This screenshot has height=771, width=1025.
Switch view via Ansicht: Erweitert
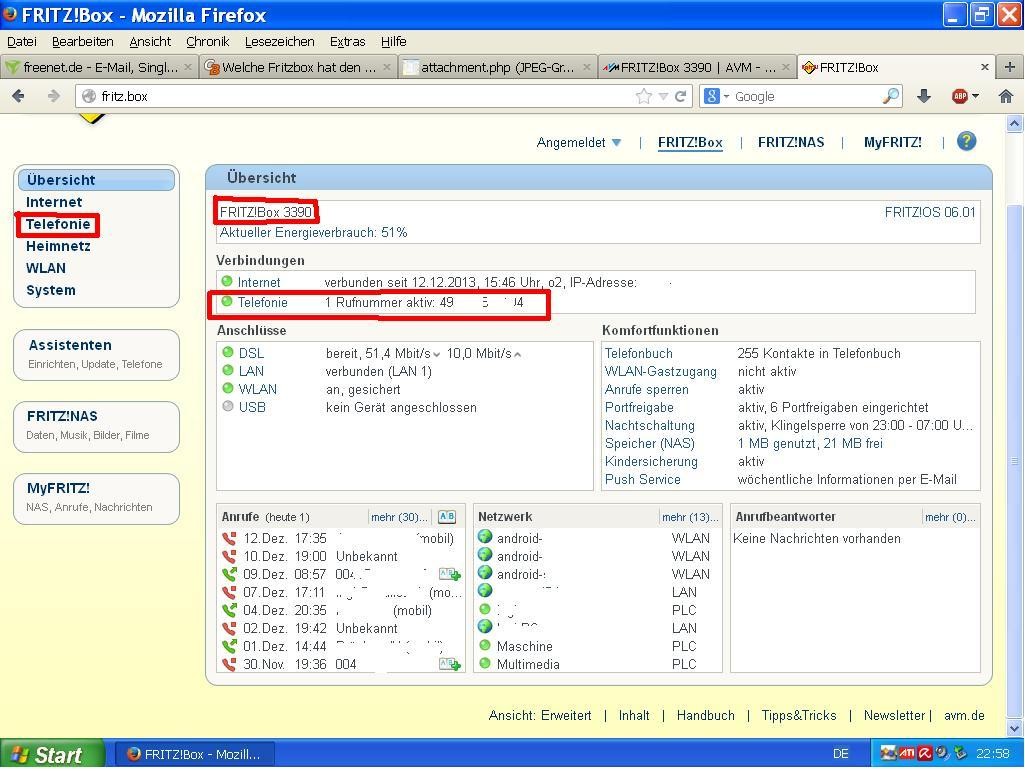540,715
